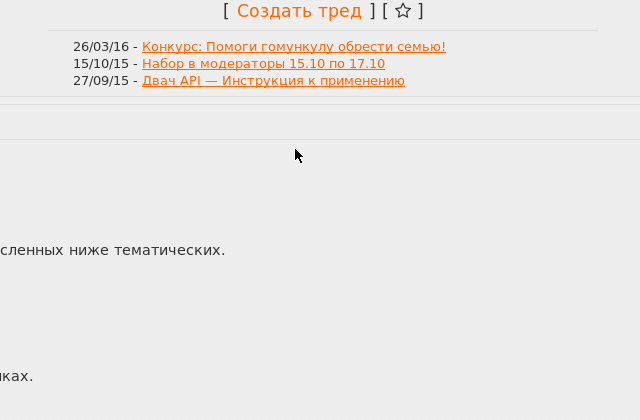The image size is (640, 420).
Task: Click the truncated word 'сленных'
Action: (x=32, y=250)
